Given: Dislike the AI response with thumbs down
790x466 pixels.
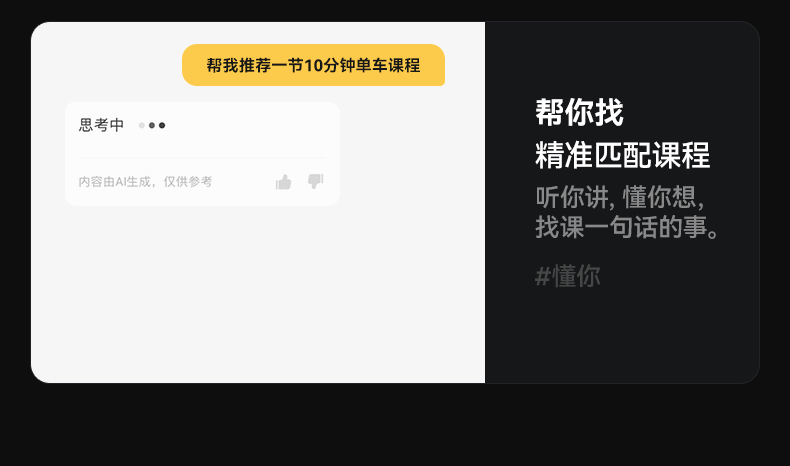Looking at the screenshot, I should click(x=315, y=181).
